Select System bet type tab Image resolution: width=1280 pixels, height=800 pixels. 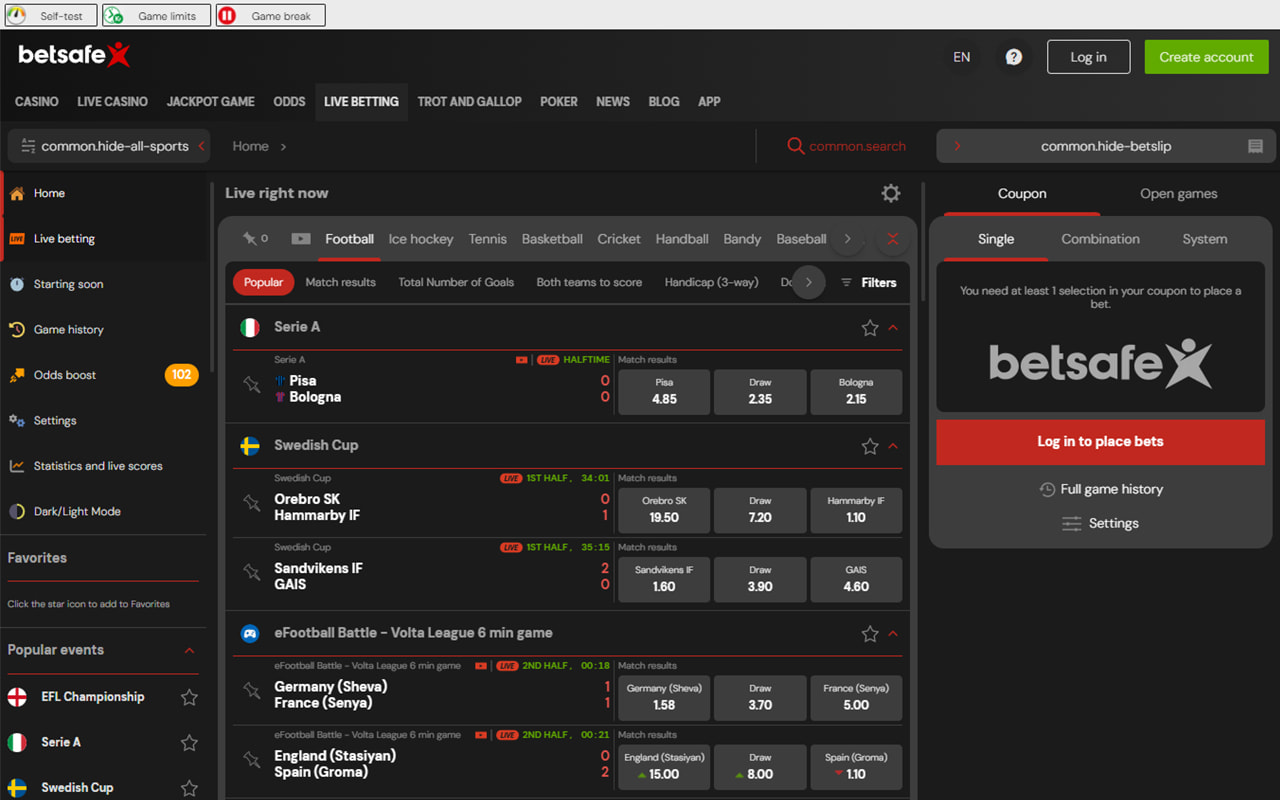(x=1204, y=239)
